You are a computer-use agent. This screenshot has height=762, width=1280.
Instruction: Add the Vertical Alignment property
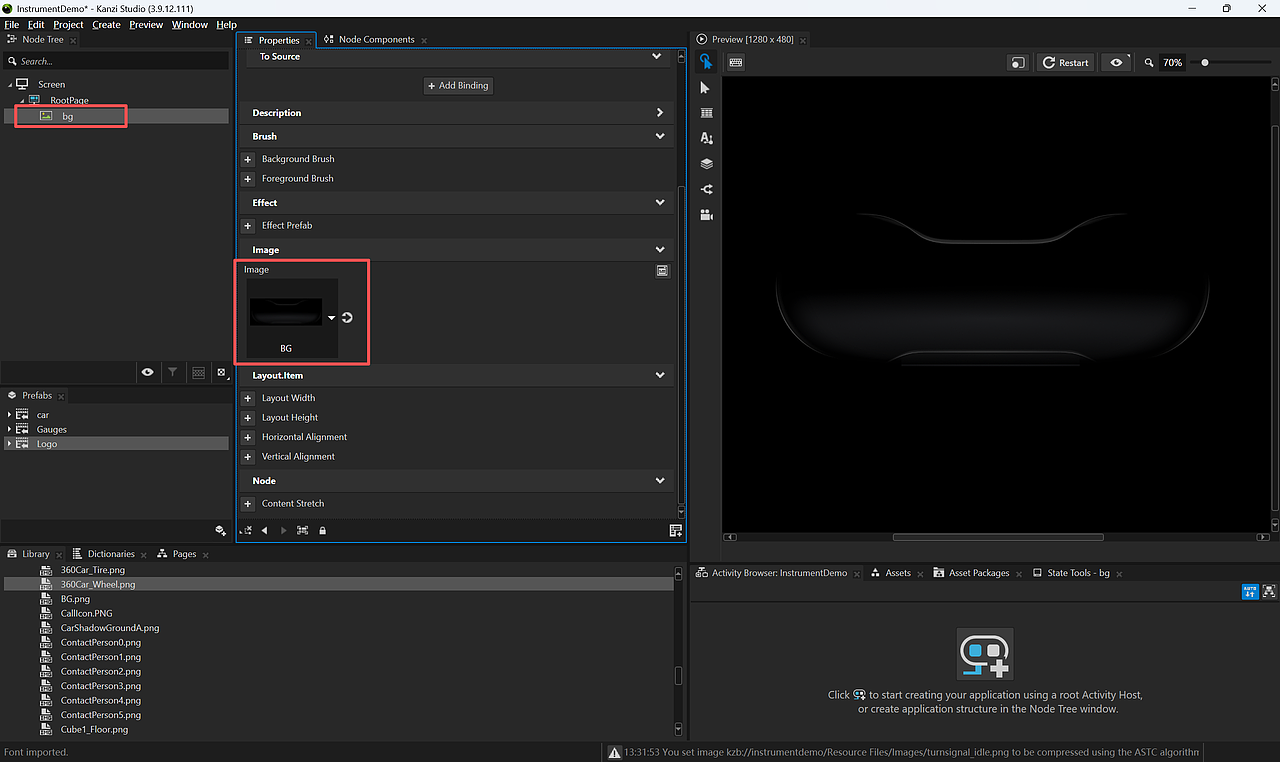tap(248, 457)
